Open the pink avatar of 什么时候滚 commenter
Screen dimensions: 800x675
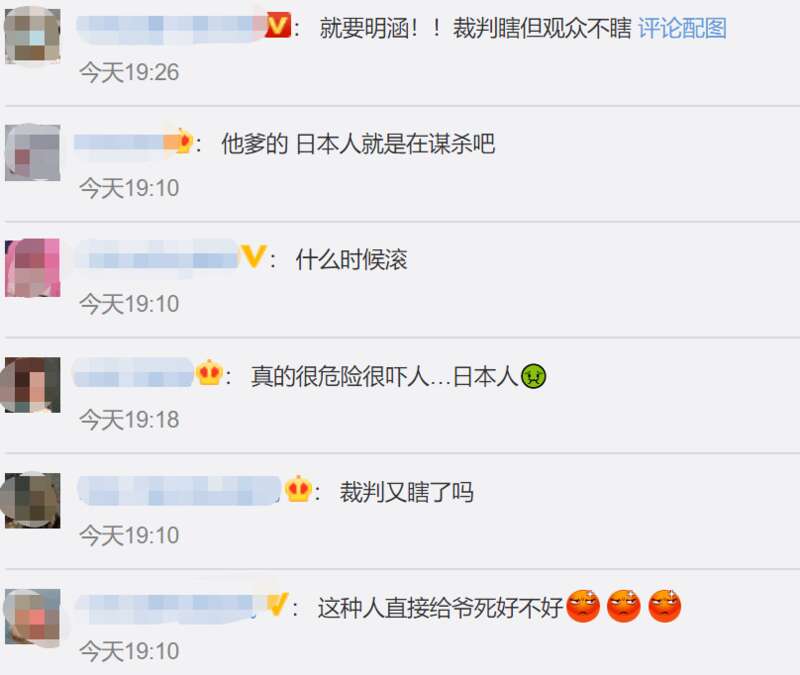pos(33,268)
